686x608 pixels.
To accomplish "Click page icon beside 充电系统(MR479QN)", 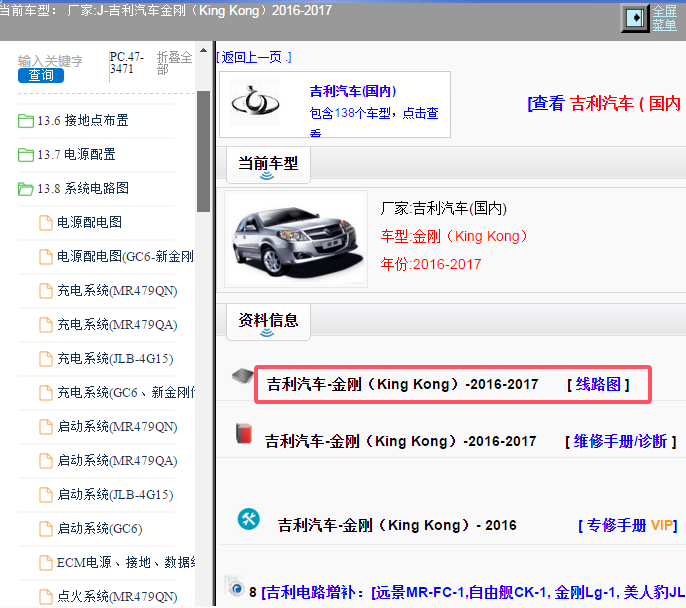I will [46, 291].
